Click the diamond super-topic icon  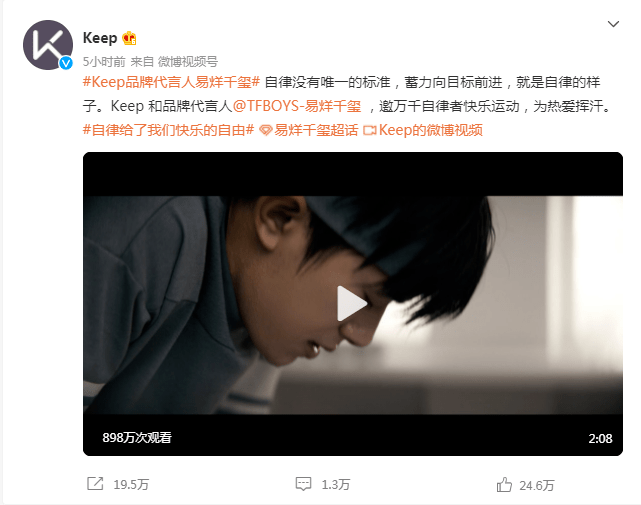click(266, 130)
